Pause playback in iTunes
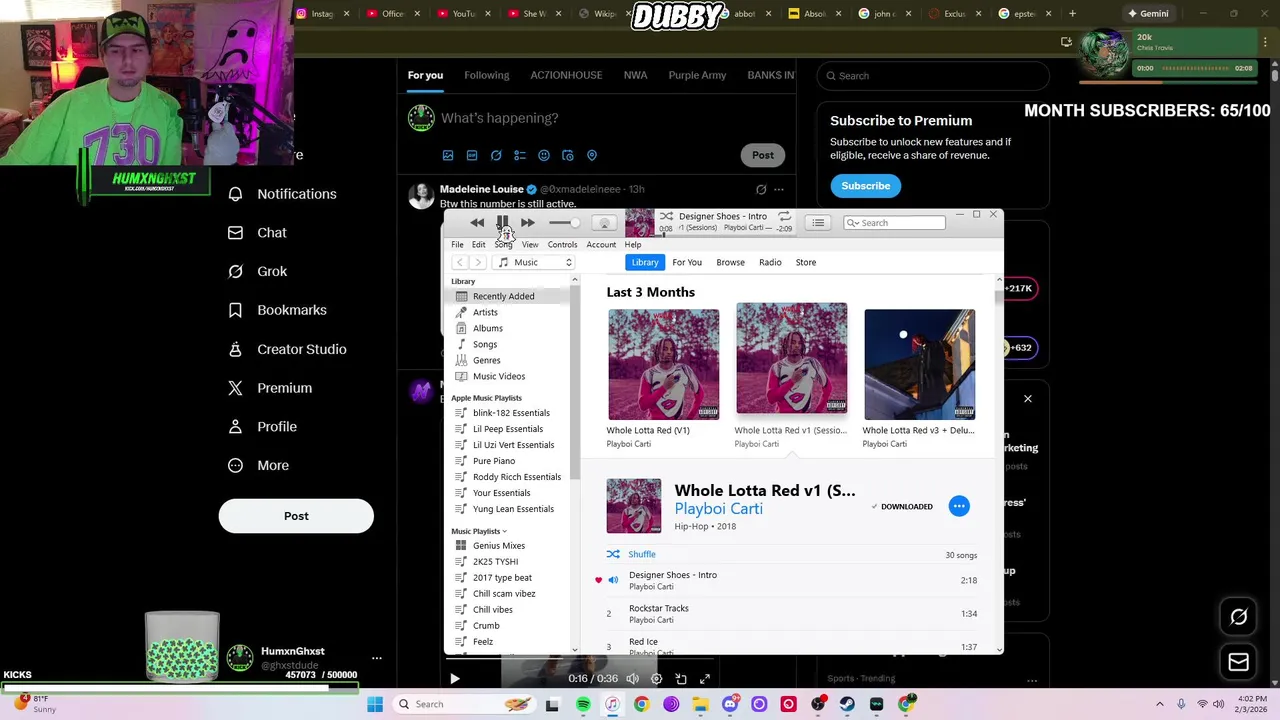The image size is (1280, 720). [x=502, y=222]
